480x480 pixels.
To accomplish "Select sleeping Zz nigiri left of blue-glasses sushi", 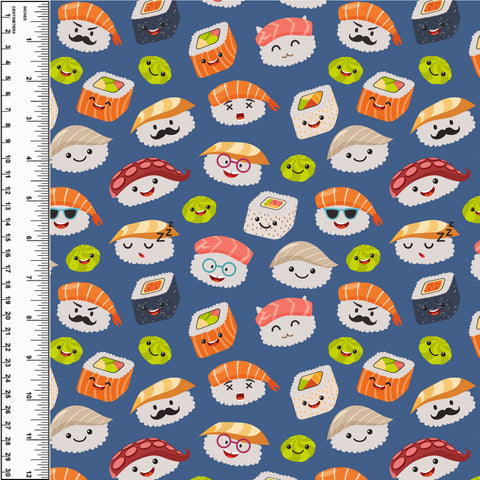I will click(x=144, y=242).
